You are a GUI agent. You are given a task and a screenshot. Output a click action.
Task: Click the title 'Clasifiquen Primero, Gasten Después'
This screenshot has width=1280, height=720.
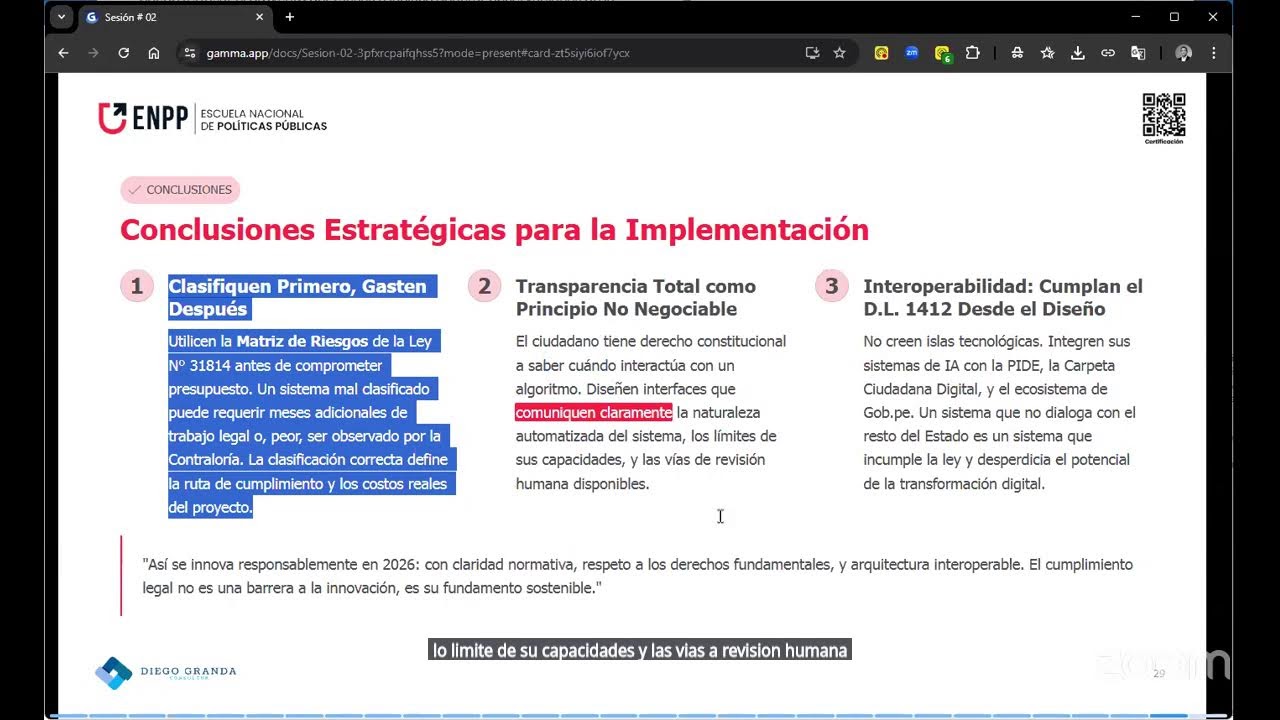298,298
